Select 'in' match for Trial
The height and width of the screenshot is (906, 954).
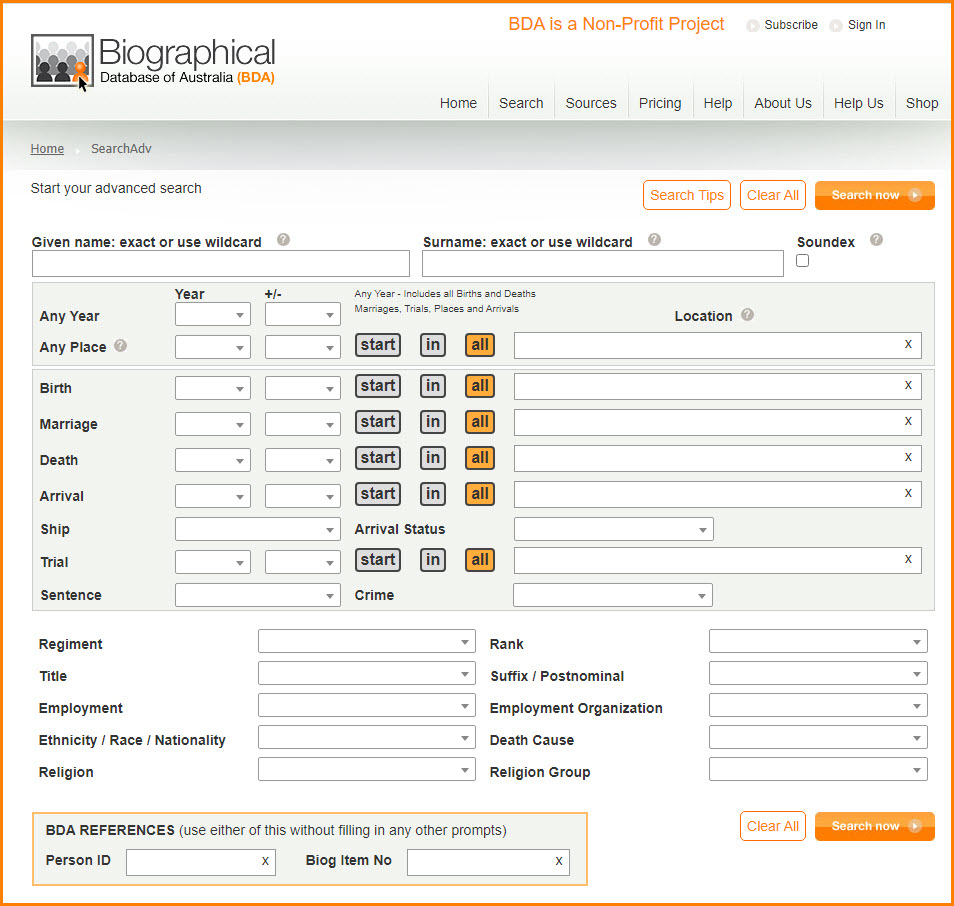point(433,560)
